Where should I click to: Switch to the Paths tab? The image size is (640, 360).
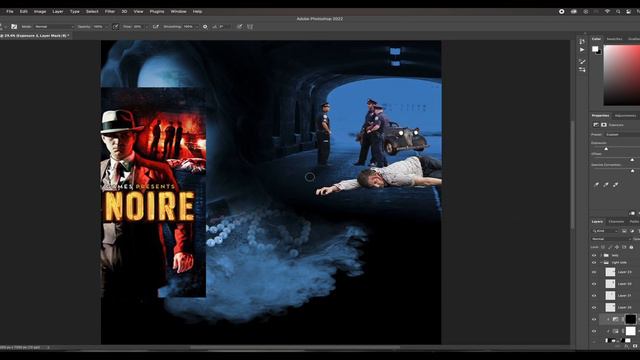(634, 222)
